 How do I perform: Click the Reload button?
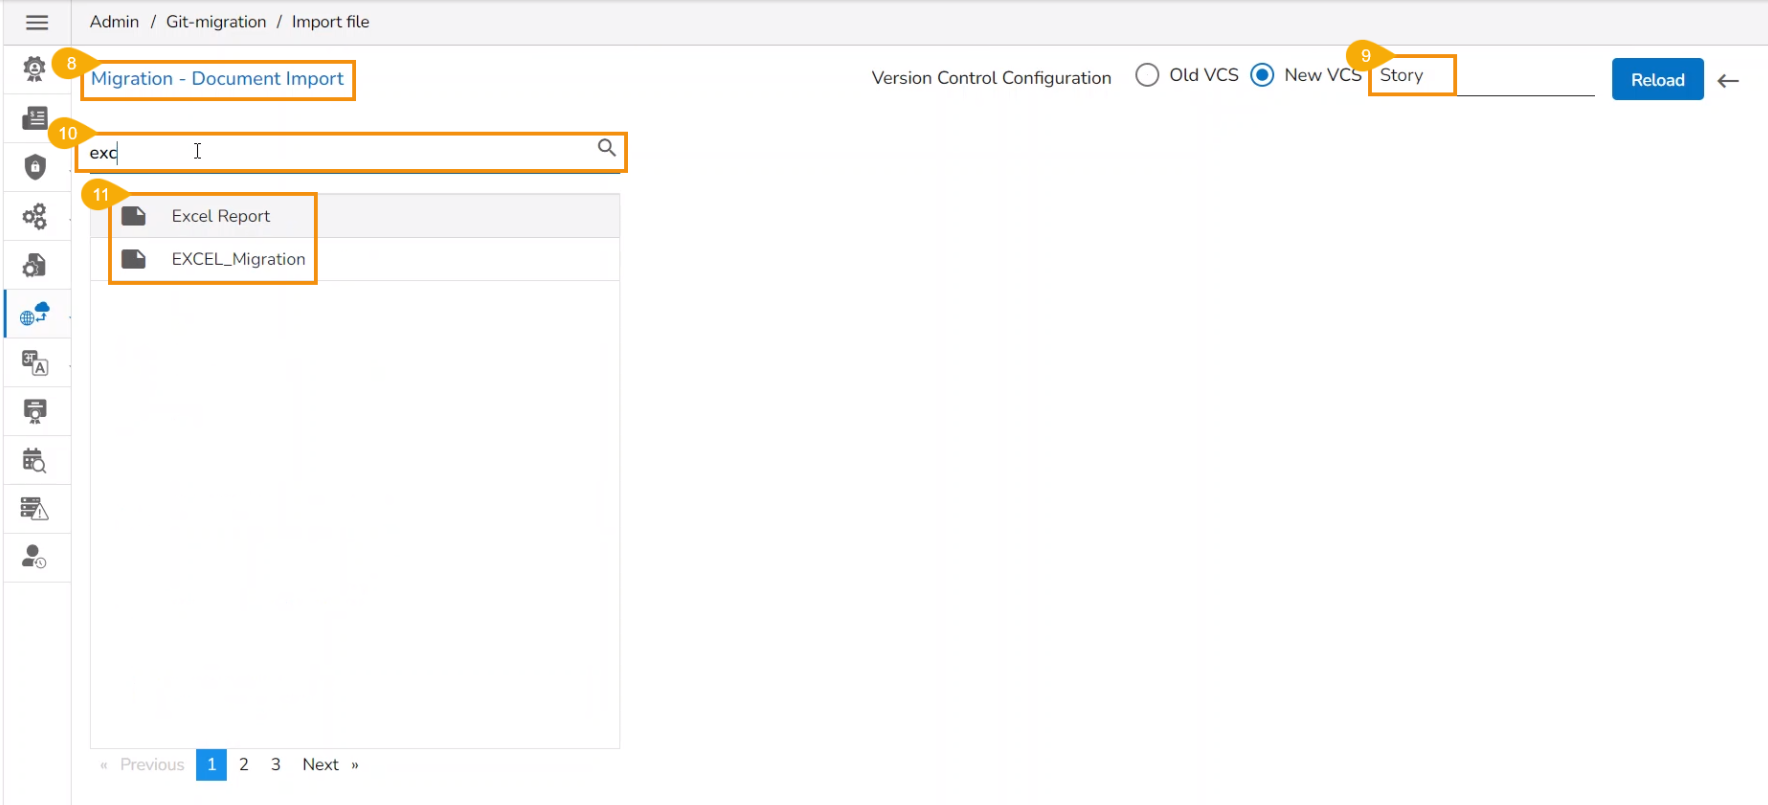[1658, 79]
